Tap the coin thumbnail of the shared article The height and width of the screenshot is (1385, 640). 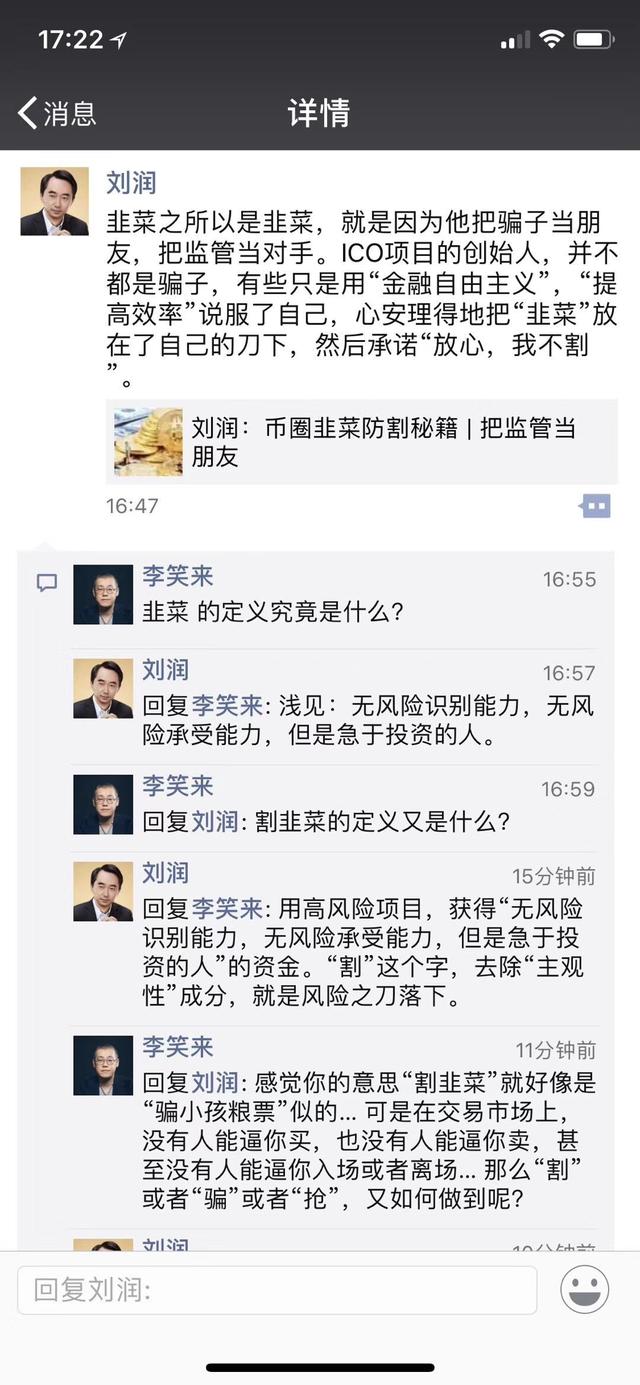coord(149,442)
